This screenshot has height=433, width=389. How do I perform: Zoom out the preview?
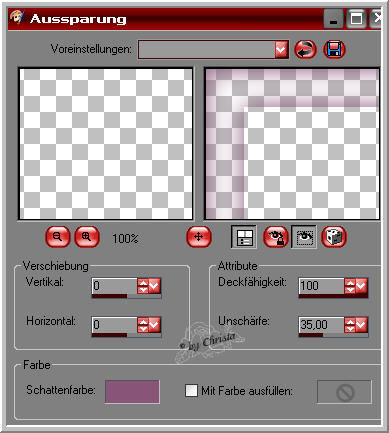tap(57, 237)
